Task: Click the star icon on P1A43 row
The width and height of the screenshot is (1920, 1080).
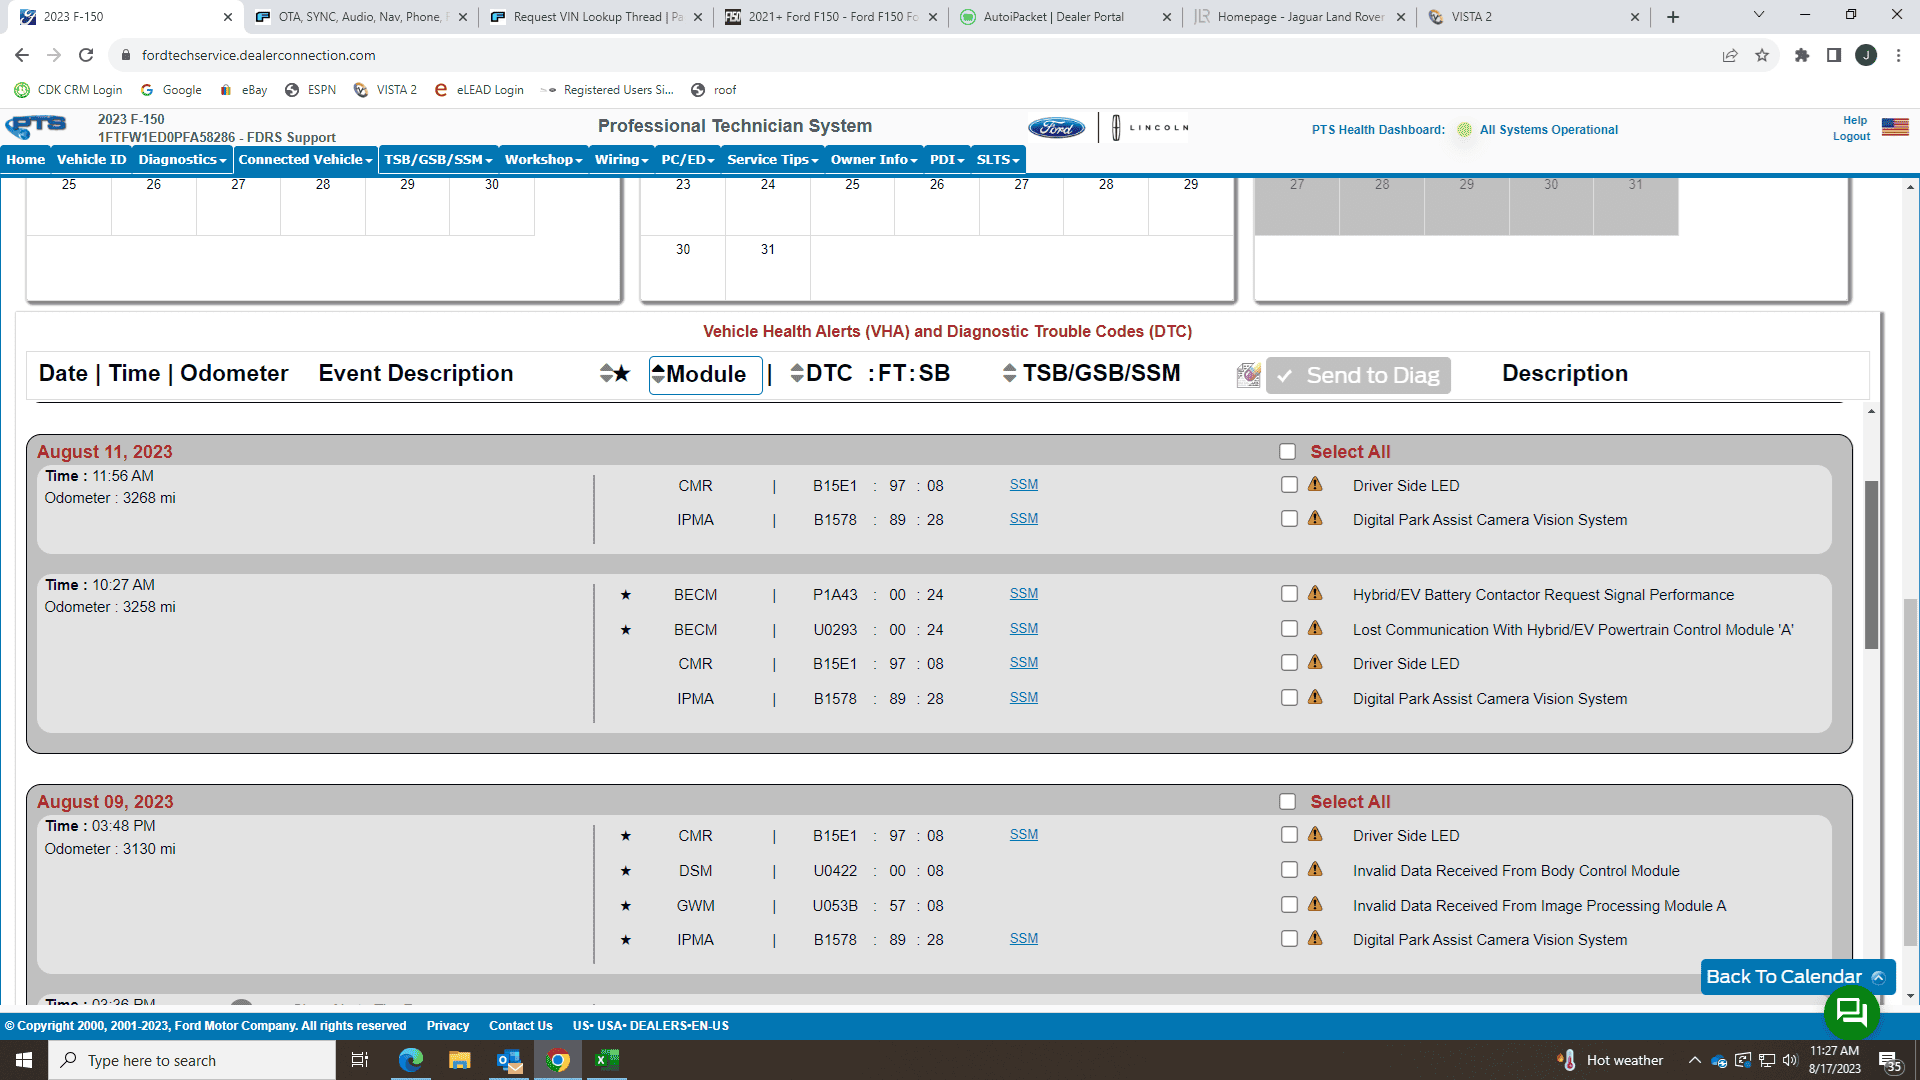Action: (x=626, y=595)
